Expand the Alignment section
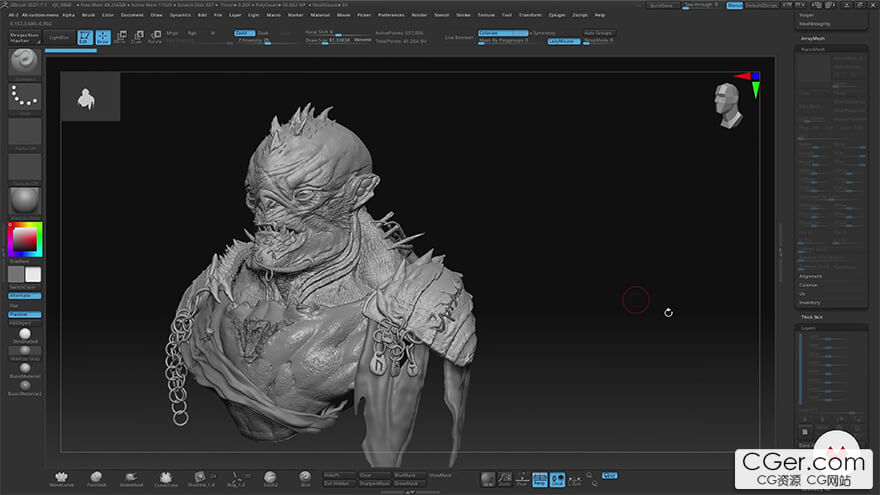Image resolution: width=880 pixels, height=495 pixels. pyautogui.click(x=810, y=277)
